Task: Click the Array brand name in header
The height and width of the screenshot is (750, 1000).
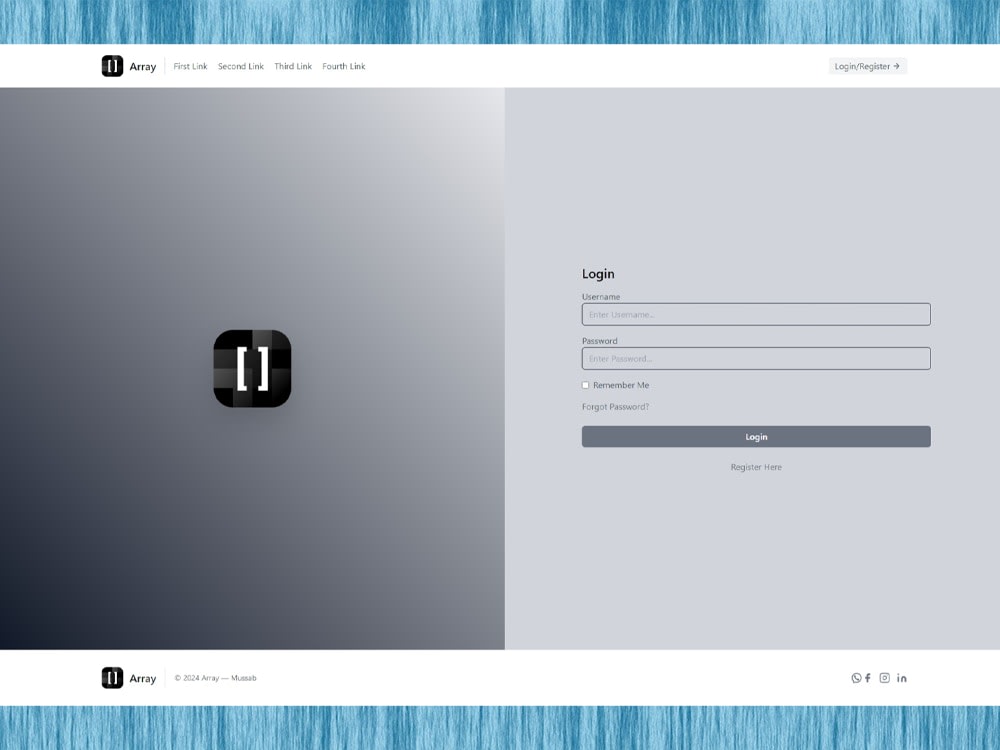Action: 143,67
